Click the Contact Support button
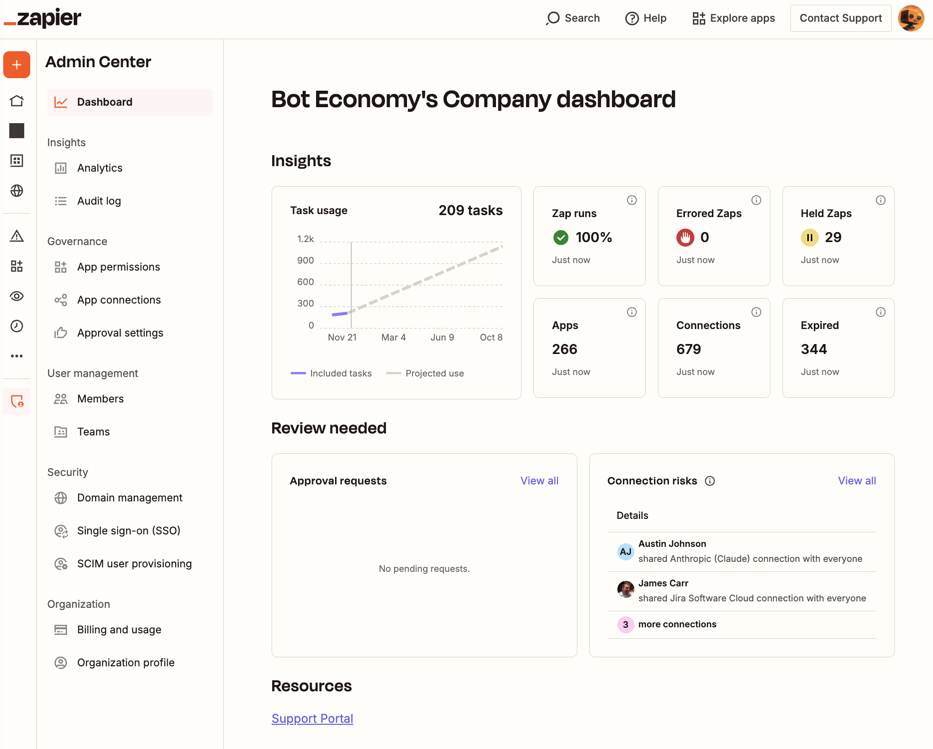933x749 pixels. [x=840, y=18]
